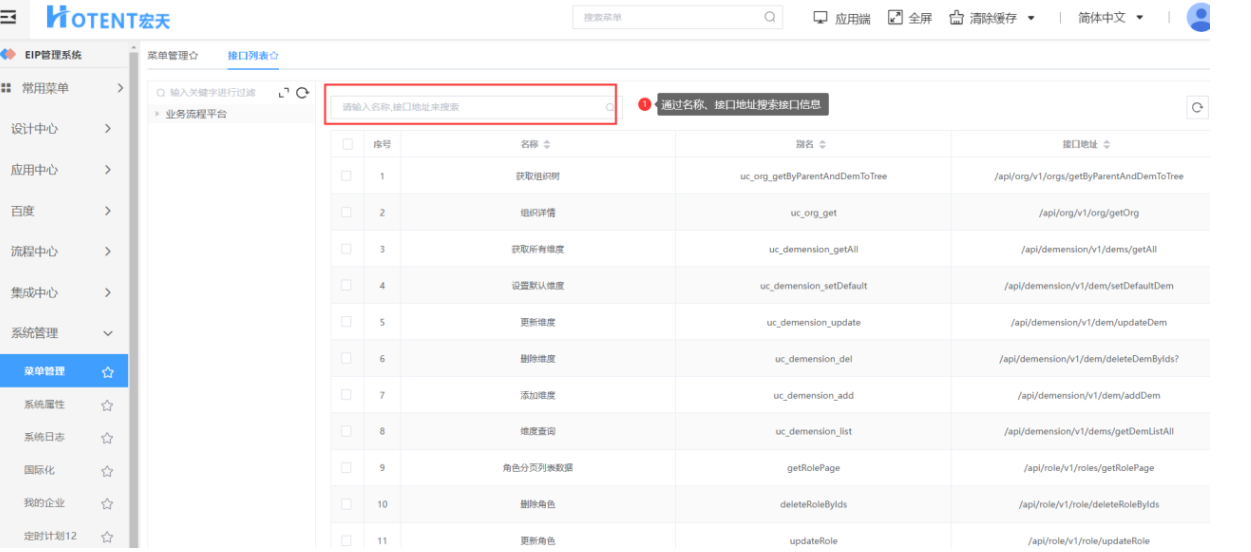Expand the 应用中心 sidebar group
This screenshot has width=1251, height=552.
[108, 170]
